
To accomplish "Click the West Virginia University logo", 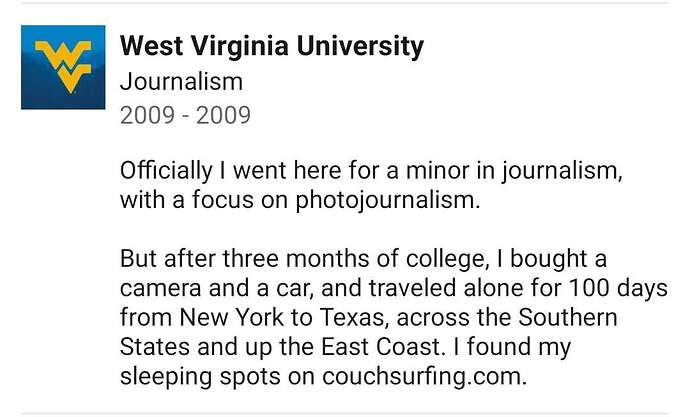I will click(x=63, y=67).
